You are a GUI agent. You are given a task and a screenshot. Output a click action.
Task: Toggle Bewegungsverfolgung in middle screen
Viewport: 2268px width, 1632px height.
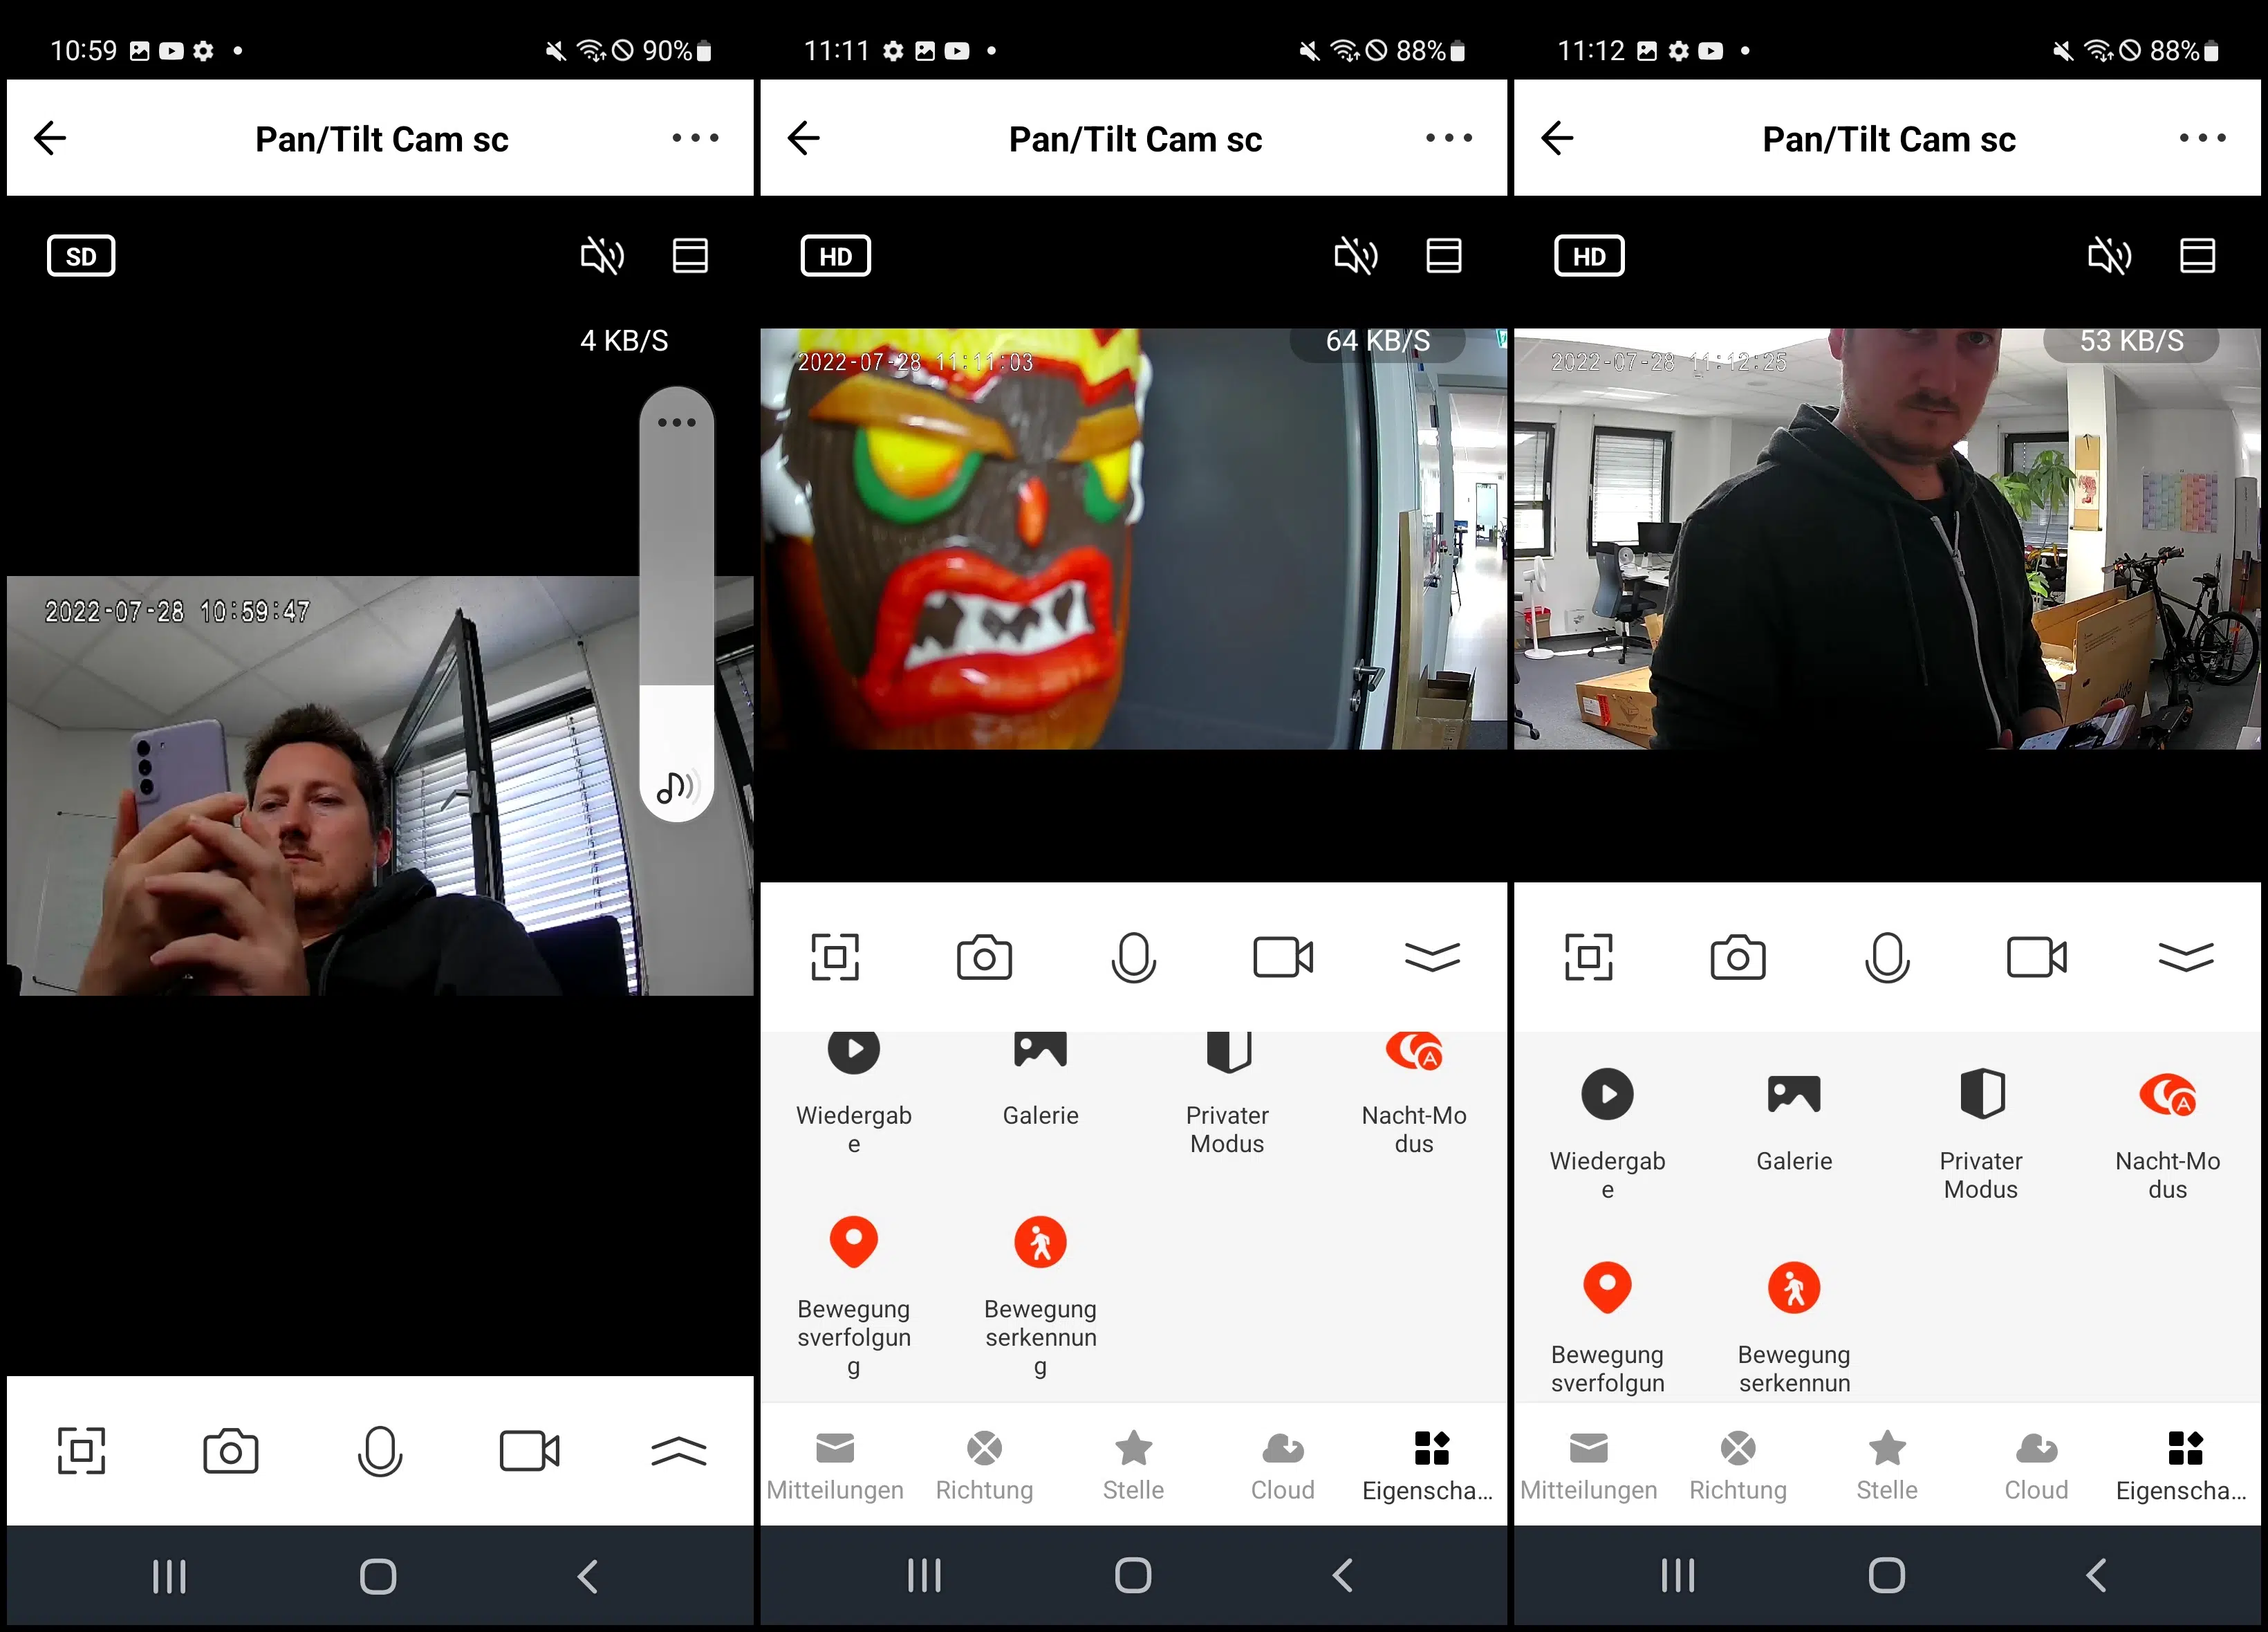[854, 1298]
